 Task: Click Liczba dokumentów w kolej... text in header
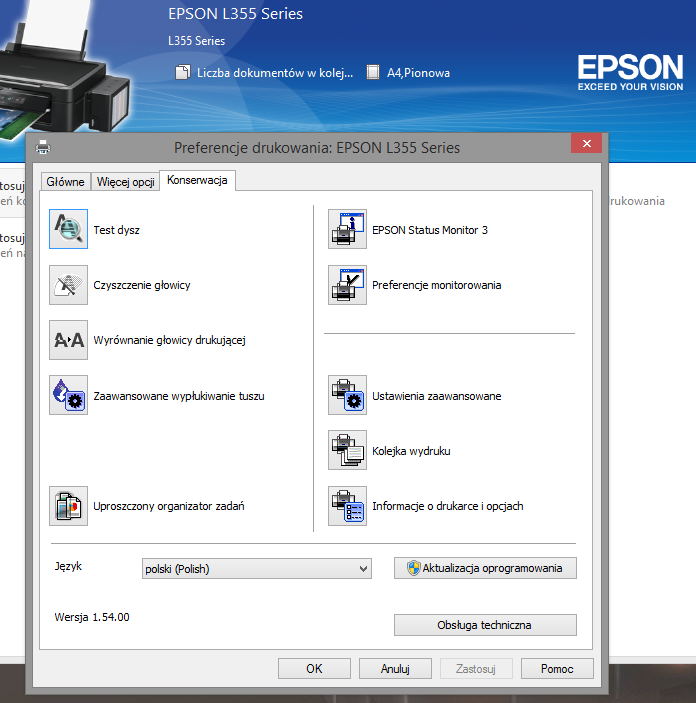pos(275,73)
